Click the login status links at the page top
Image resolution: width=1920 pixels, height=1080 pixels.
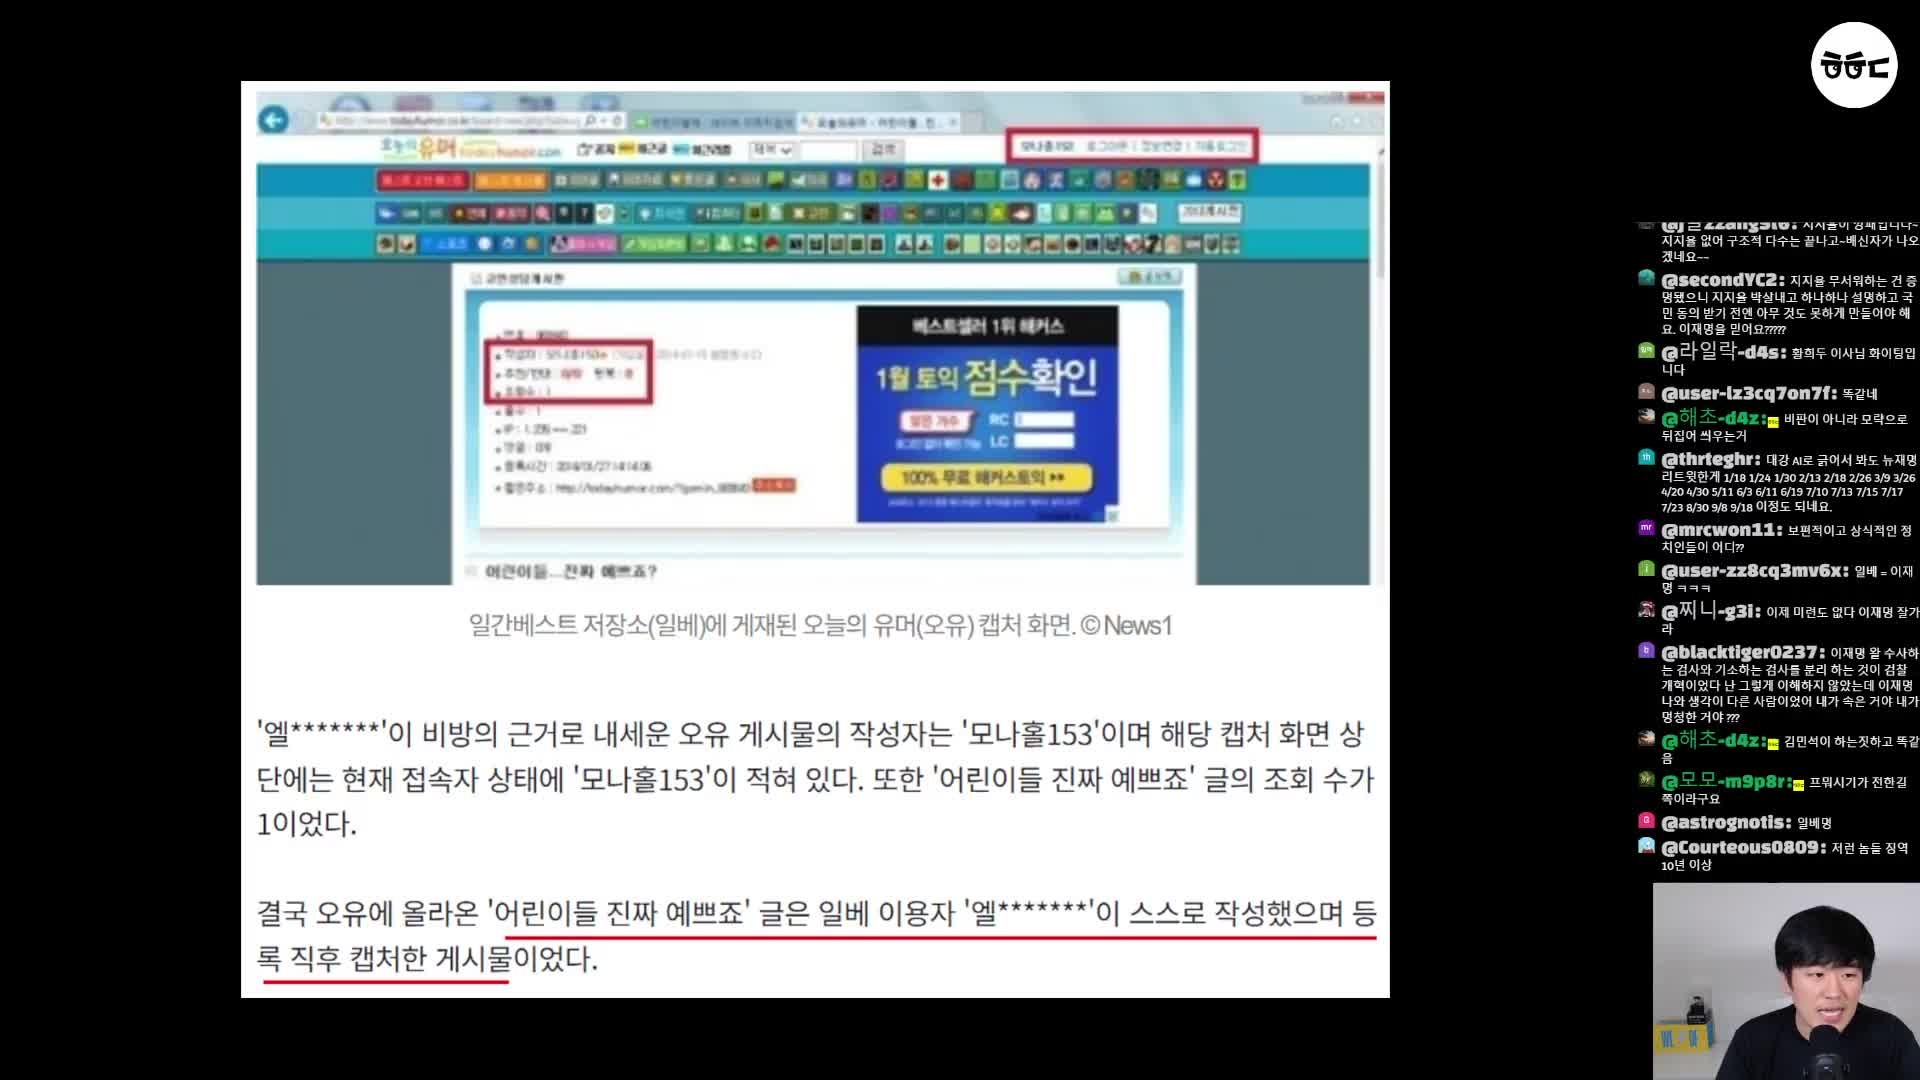click(1131, 146)
